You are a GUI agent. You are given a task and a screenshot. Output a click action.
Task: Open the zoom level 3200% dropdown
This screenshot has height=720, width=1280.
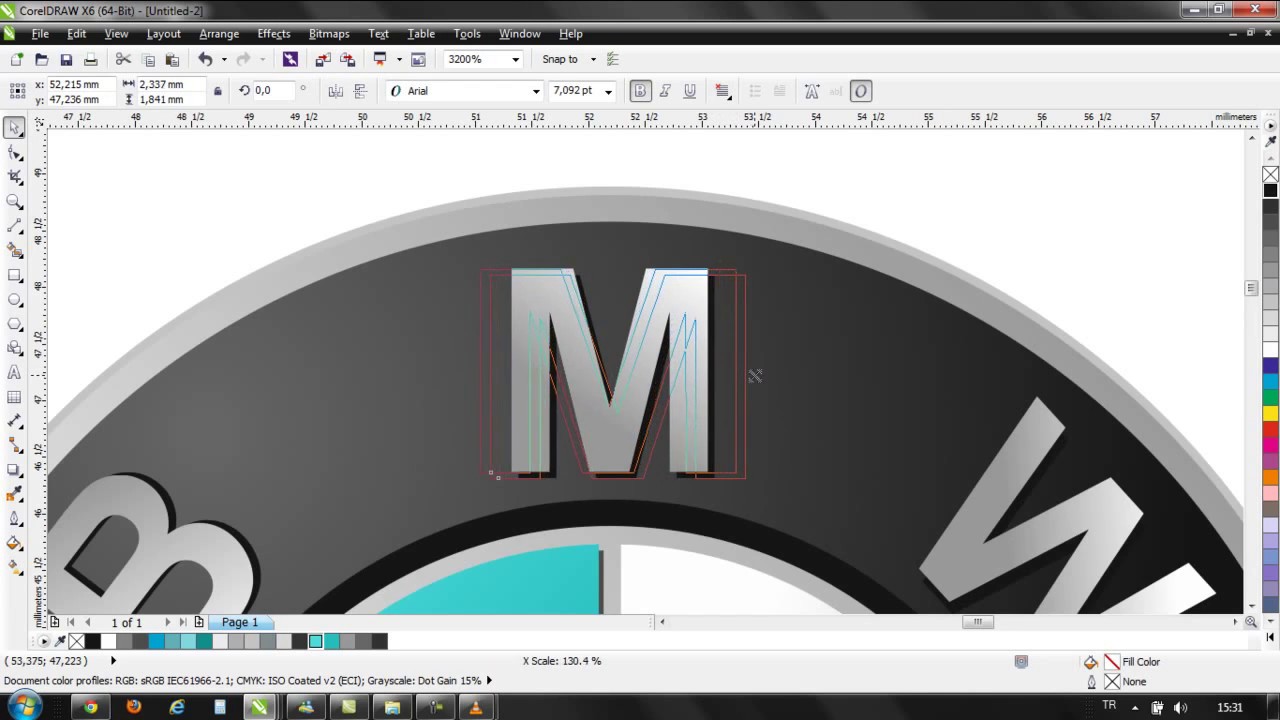[x=515, y=60]
